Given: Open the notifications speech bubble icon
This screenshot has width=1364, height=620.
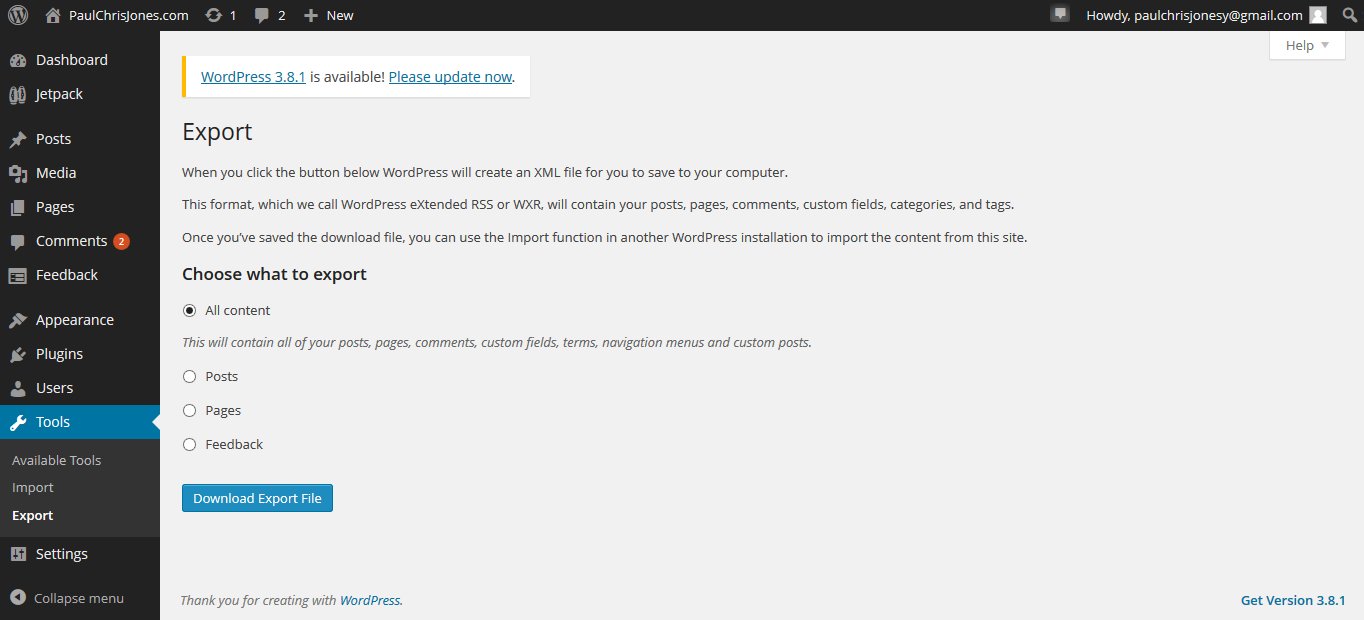Looking at the screenshot, I should (x=1060, y=14).
